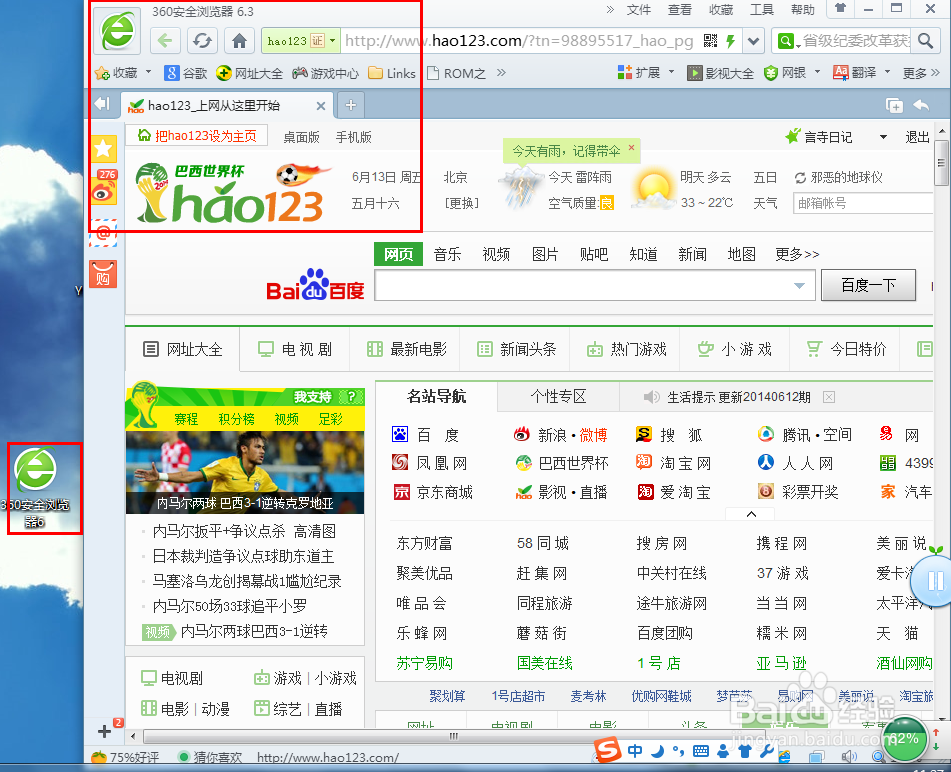Pause using the floating pause button
Screen dimensions: 951x772
[935, 581]
